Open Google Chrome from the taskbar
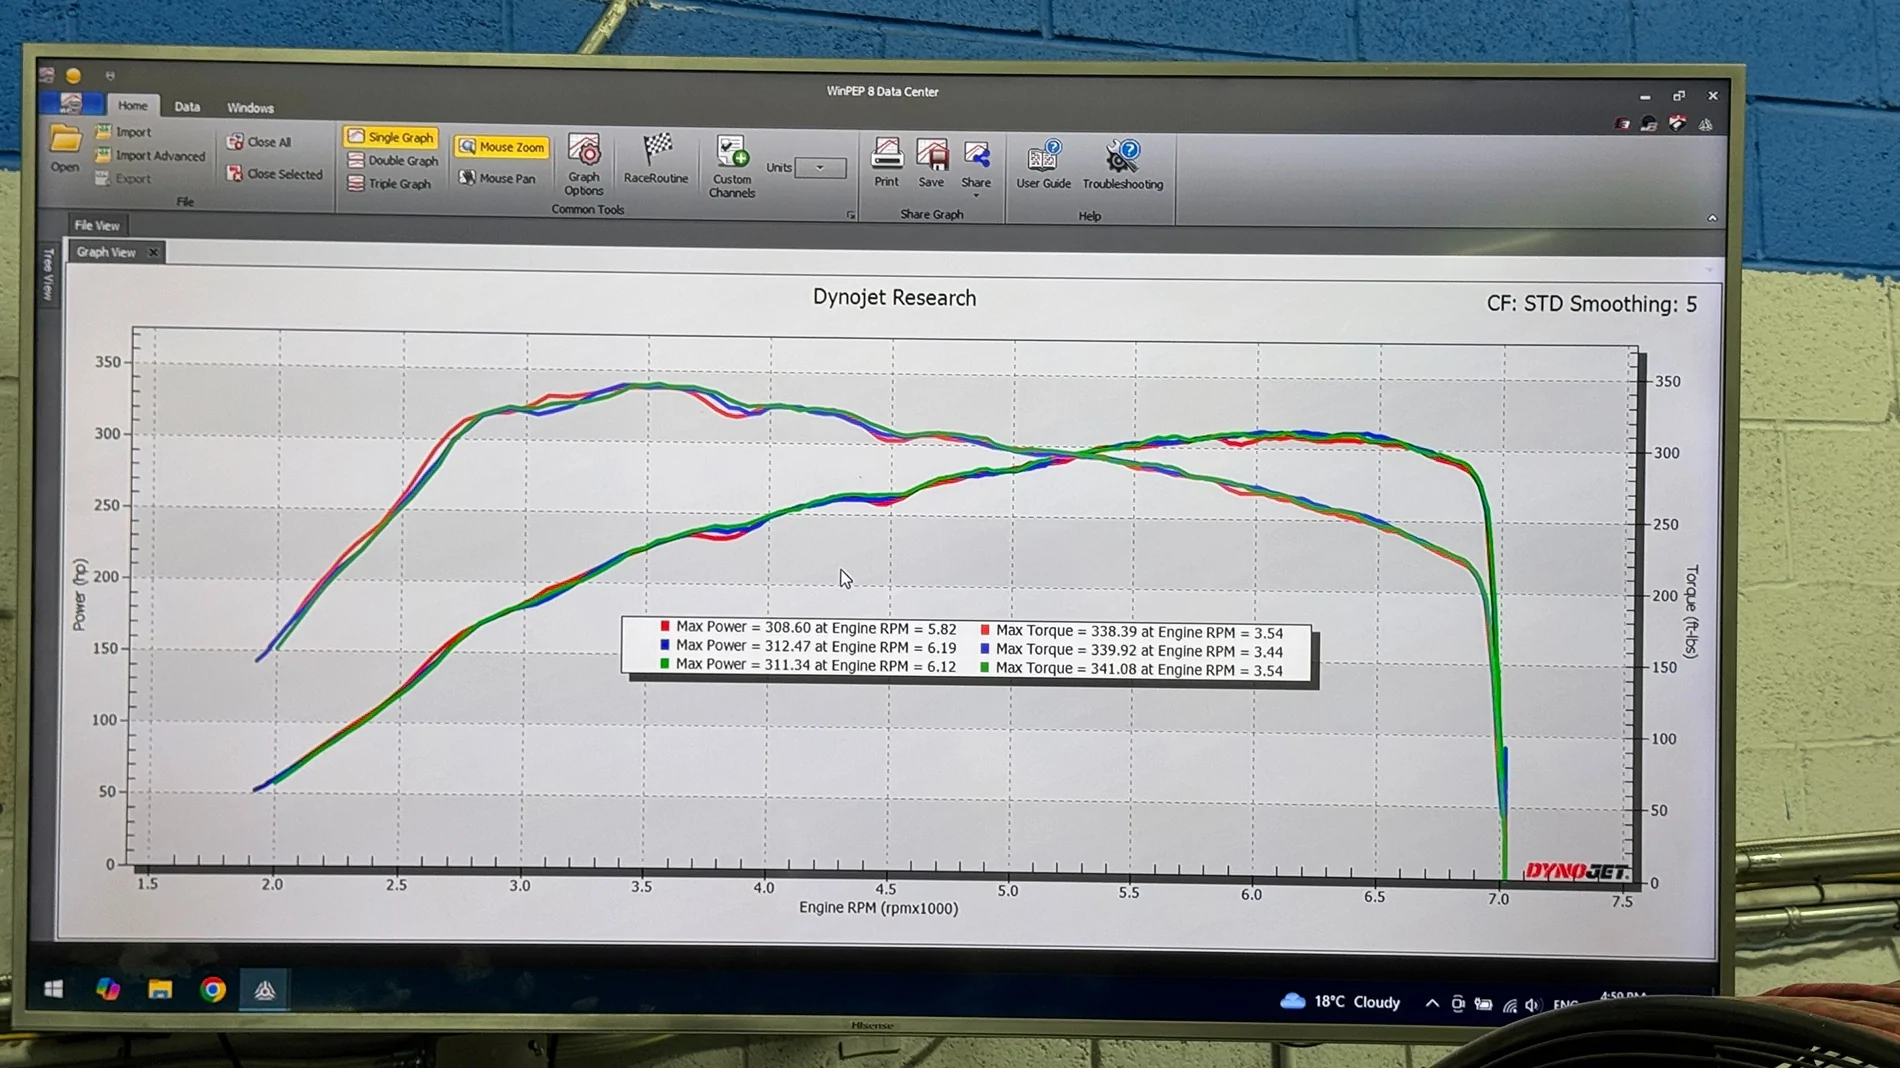1900x1068 pixels. click(x=212, y=990)
